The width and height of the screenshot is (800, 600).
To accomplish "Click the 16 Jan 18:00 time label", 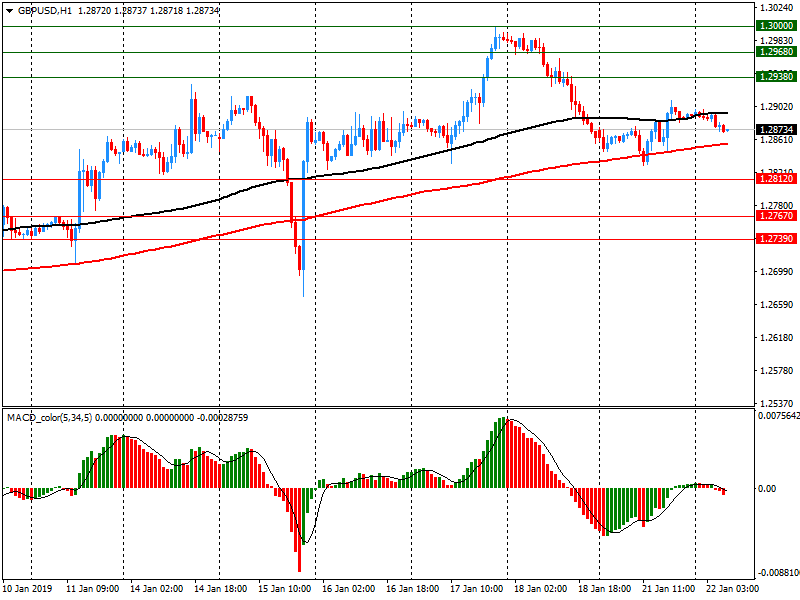I will click(x=413, y=589).
